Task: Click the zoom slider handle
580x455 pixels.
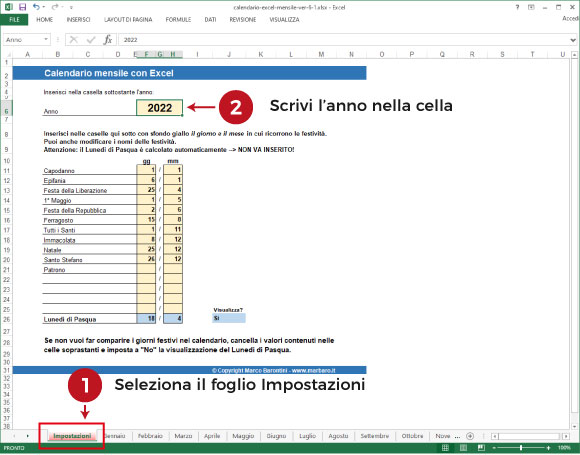Action: tap(521, 448)
